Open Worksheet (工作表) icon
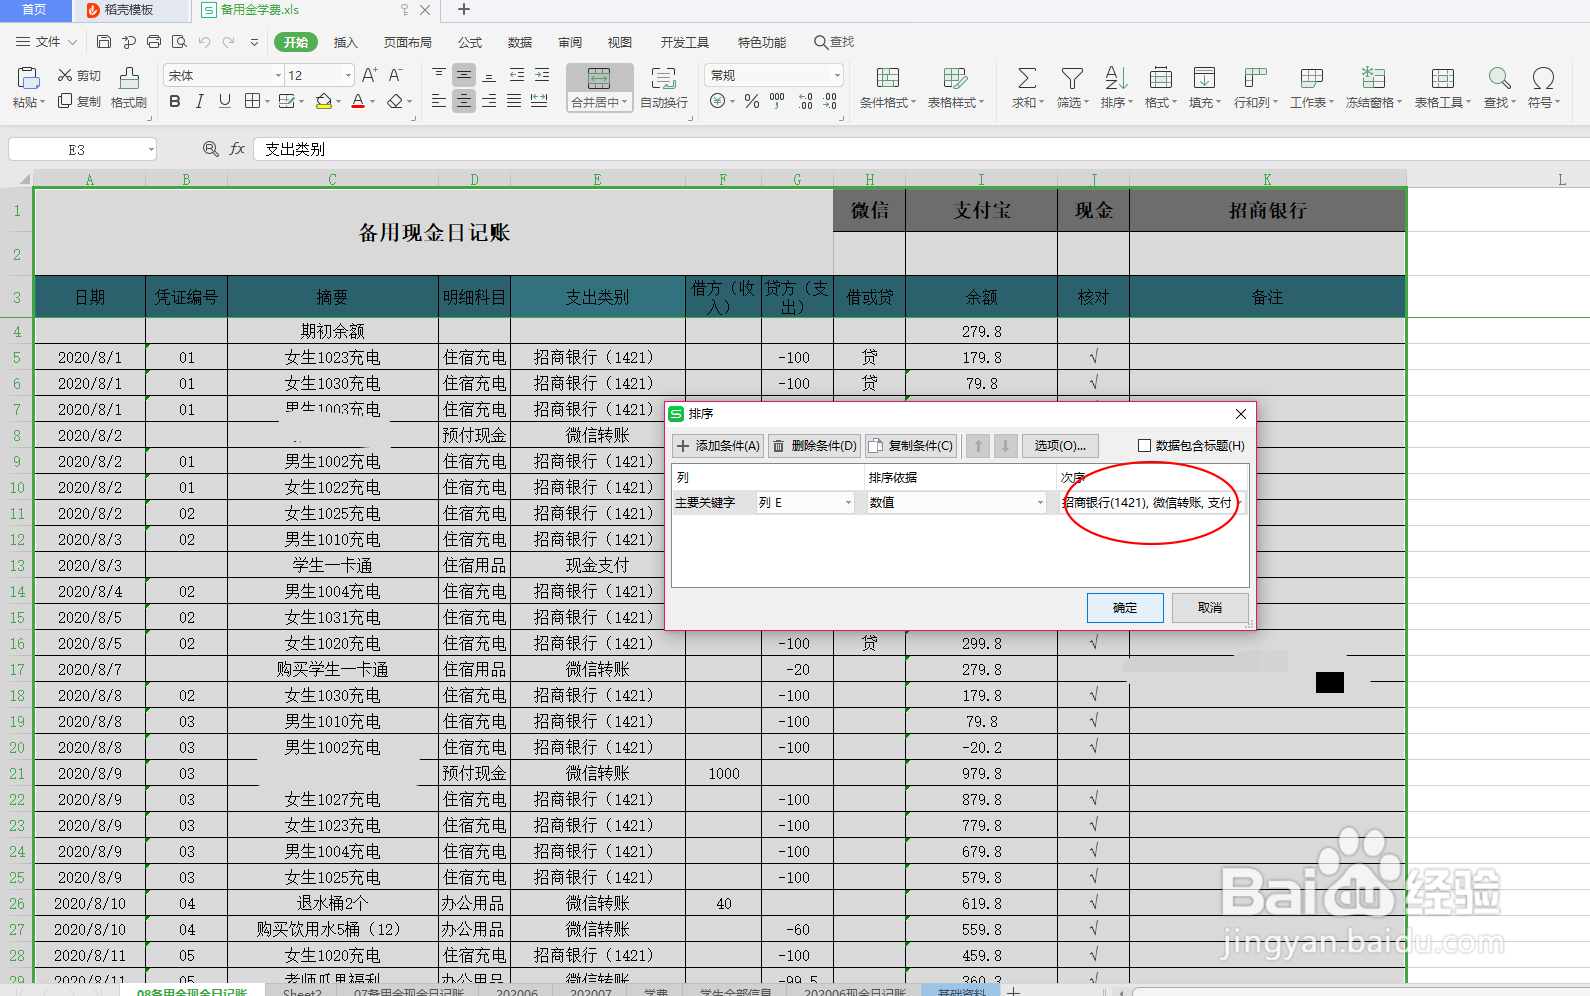Image resolution: width=1590 pixels, height=996 pixels. pos(1311,79)
